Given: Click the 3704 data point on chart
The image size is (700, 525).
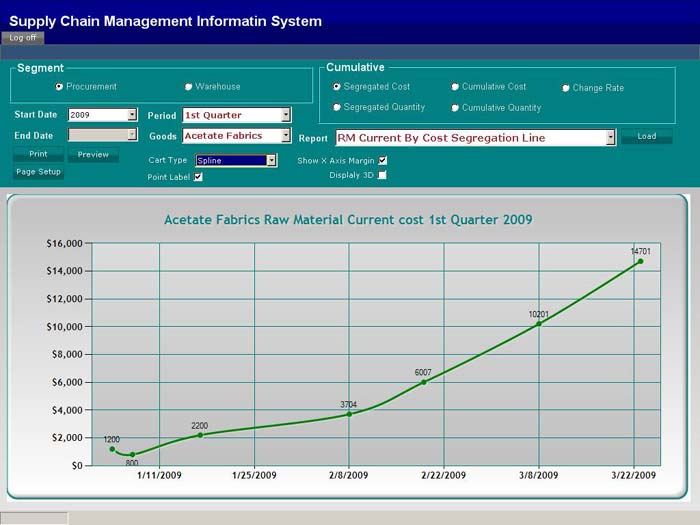Looking at the screenshot, I should point(349,414).
